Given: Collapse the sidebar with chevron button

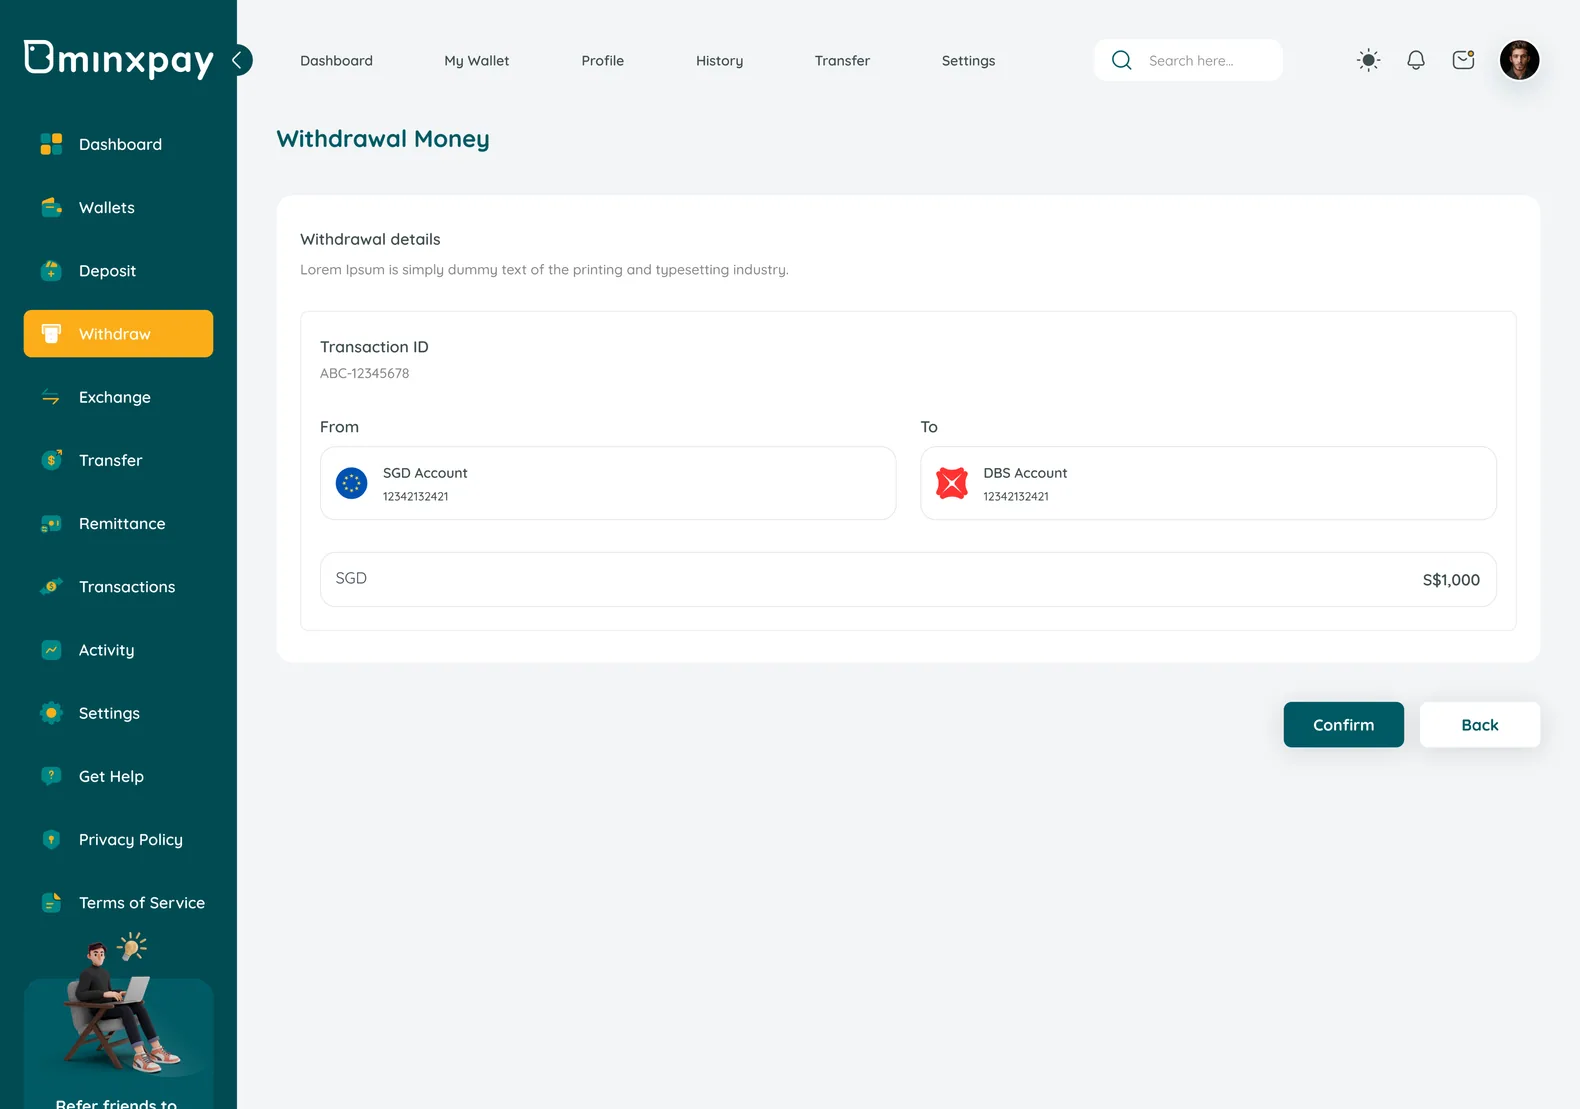Looking at the screenshot, I should 239,60.
